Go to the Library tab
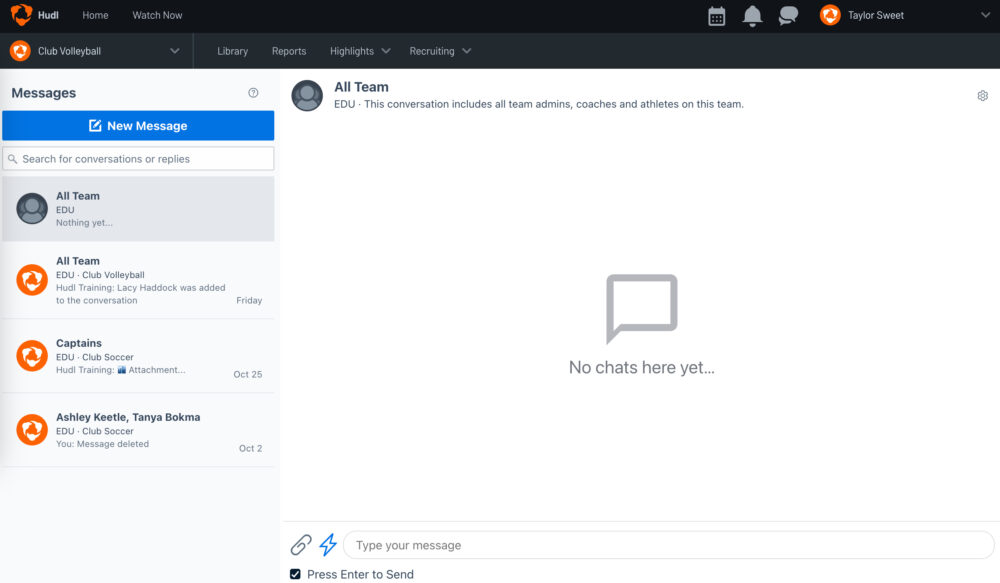 click(x=232, y=51)
